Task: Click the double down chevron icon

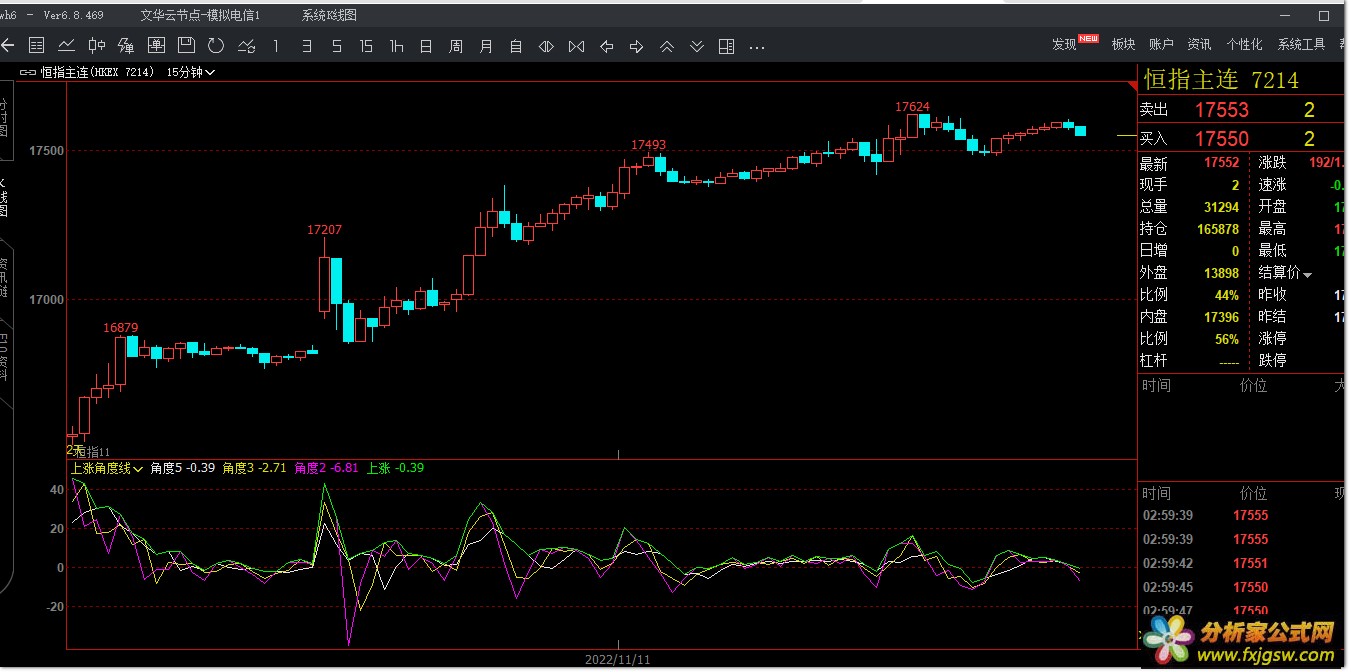Action: (x=697, y=45)
